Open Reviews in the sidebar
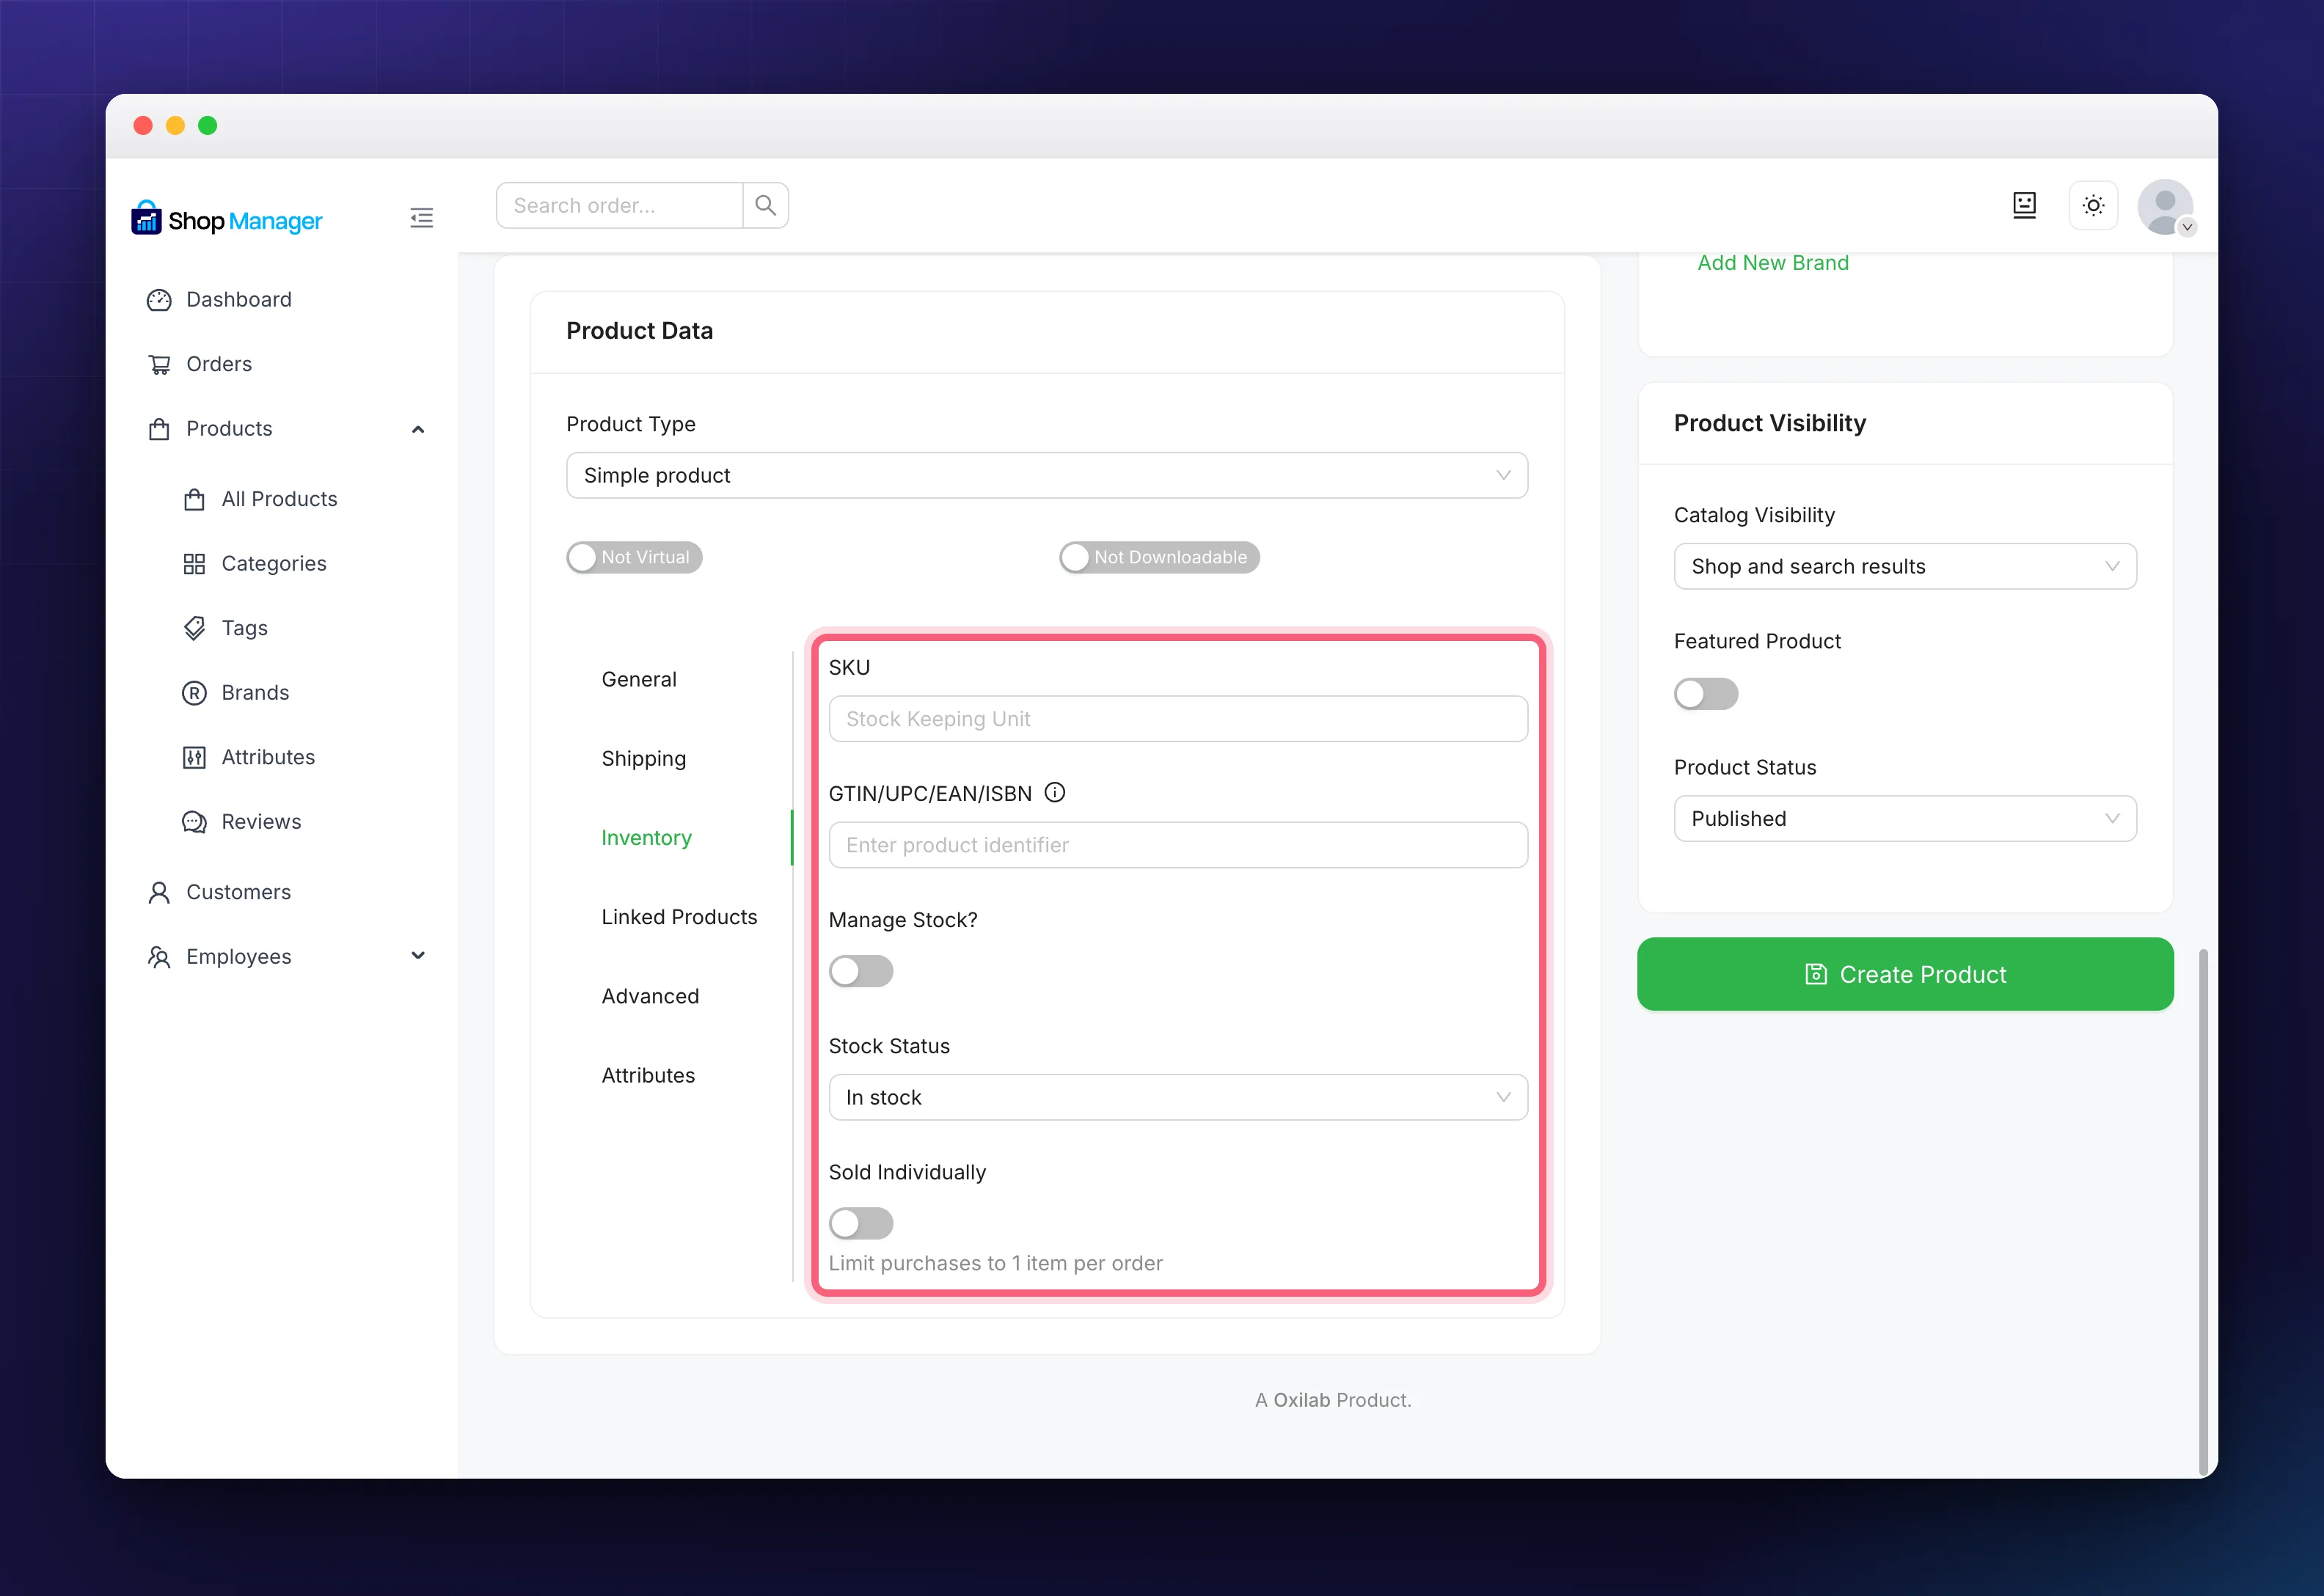The image size is (2324, 1596). coord(241,821)
